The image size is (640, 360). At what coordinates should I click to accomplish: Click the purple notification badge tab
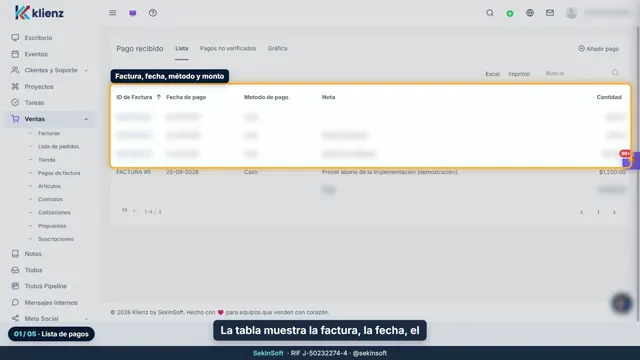(x=631, y=160)
